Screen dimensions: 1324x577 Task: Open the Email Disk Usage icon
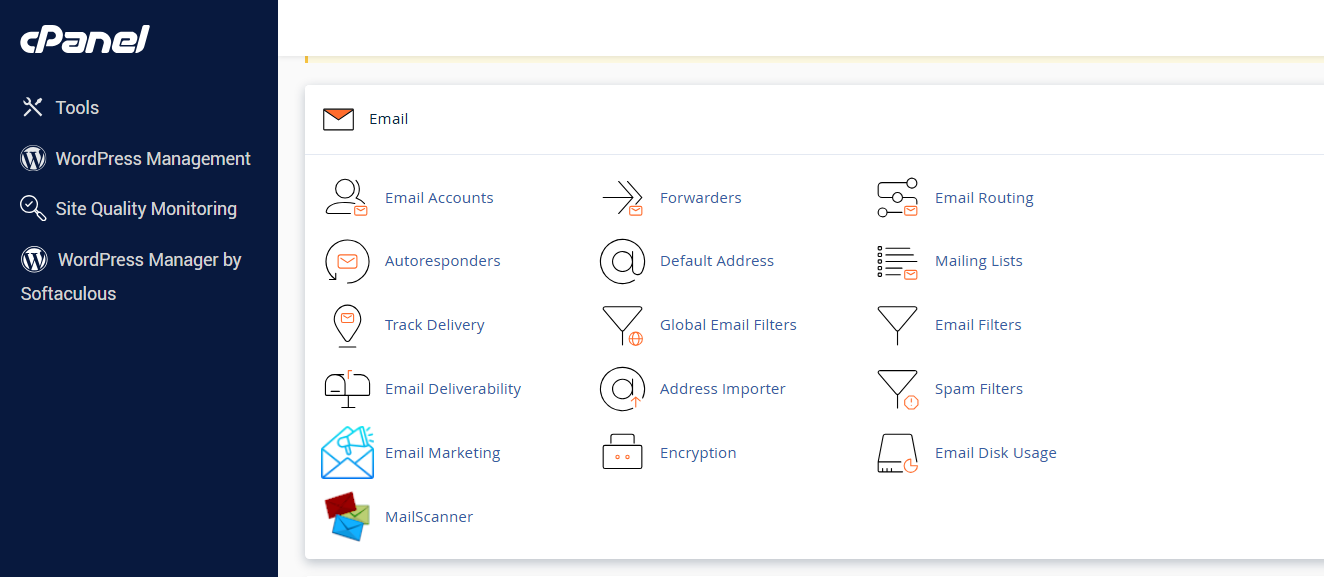(x=897, y=452)
